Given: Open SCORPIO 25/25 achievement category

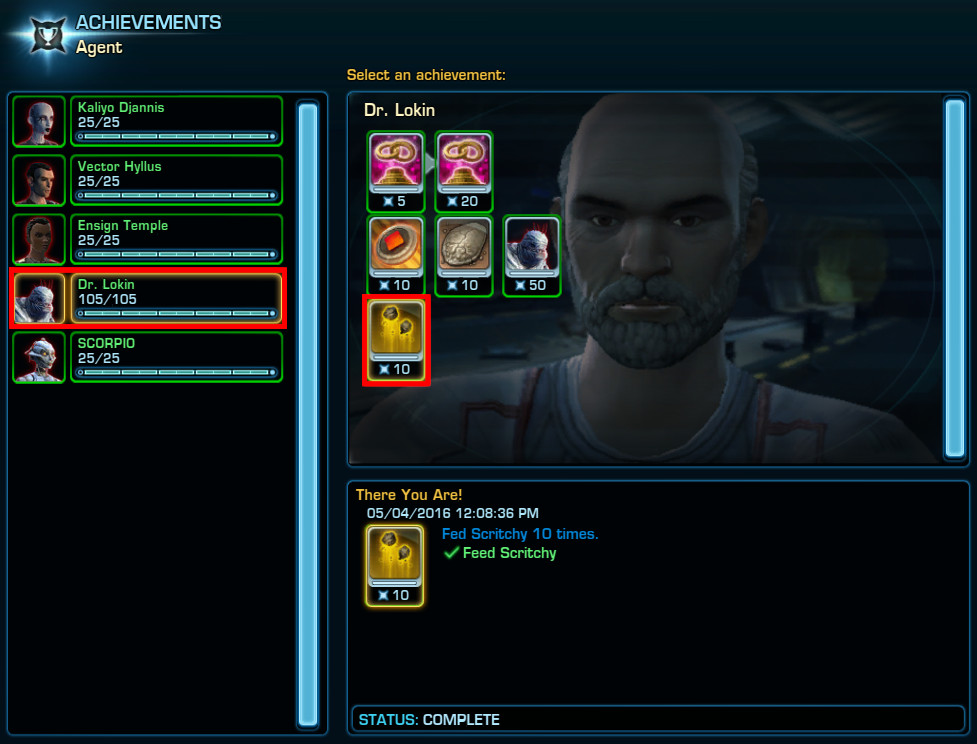Looking at the screenshot, I should pos(176,357).
